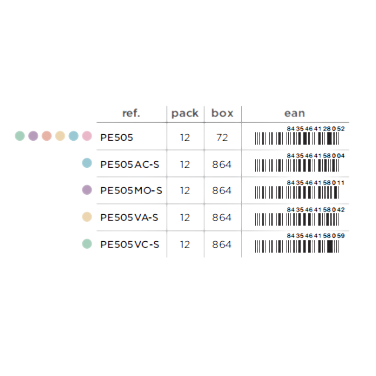
Task: Click the green swatch in the PE505 row
Action: (x=20, y=136)
